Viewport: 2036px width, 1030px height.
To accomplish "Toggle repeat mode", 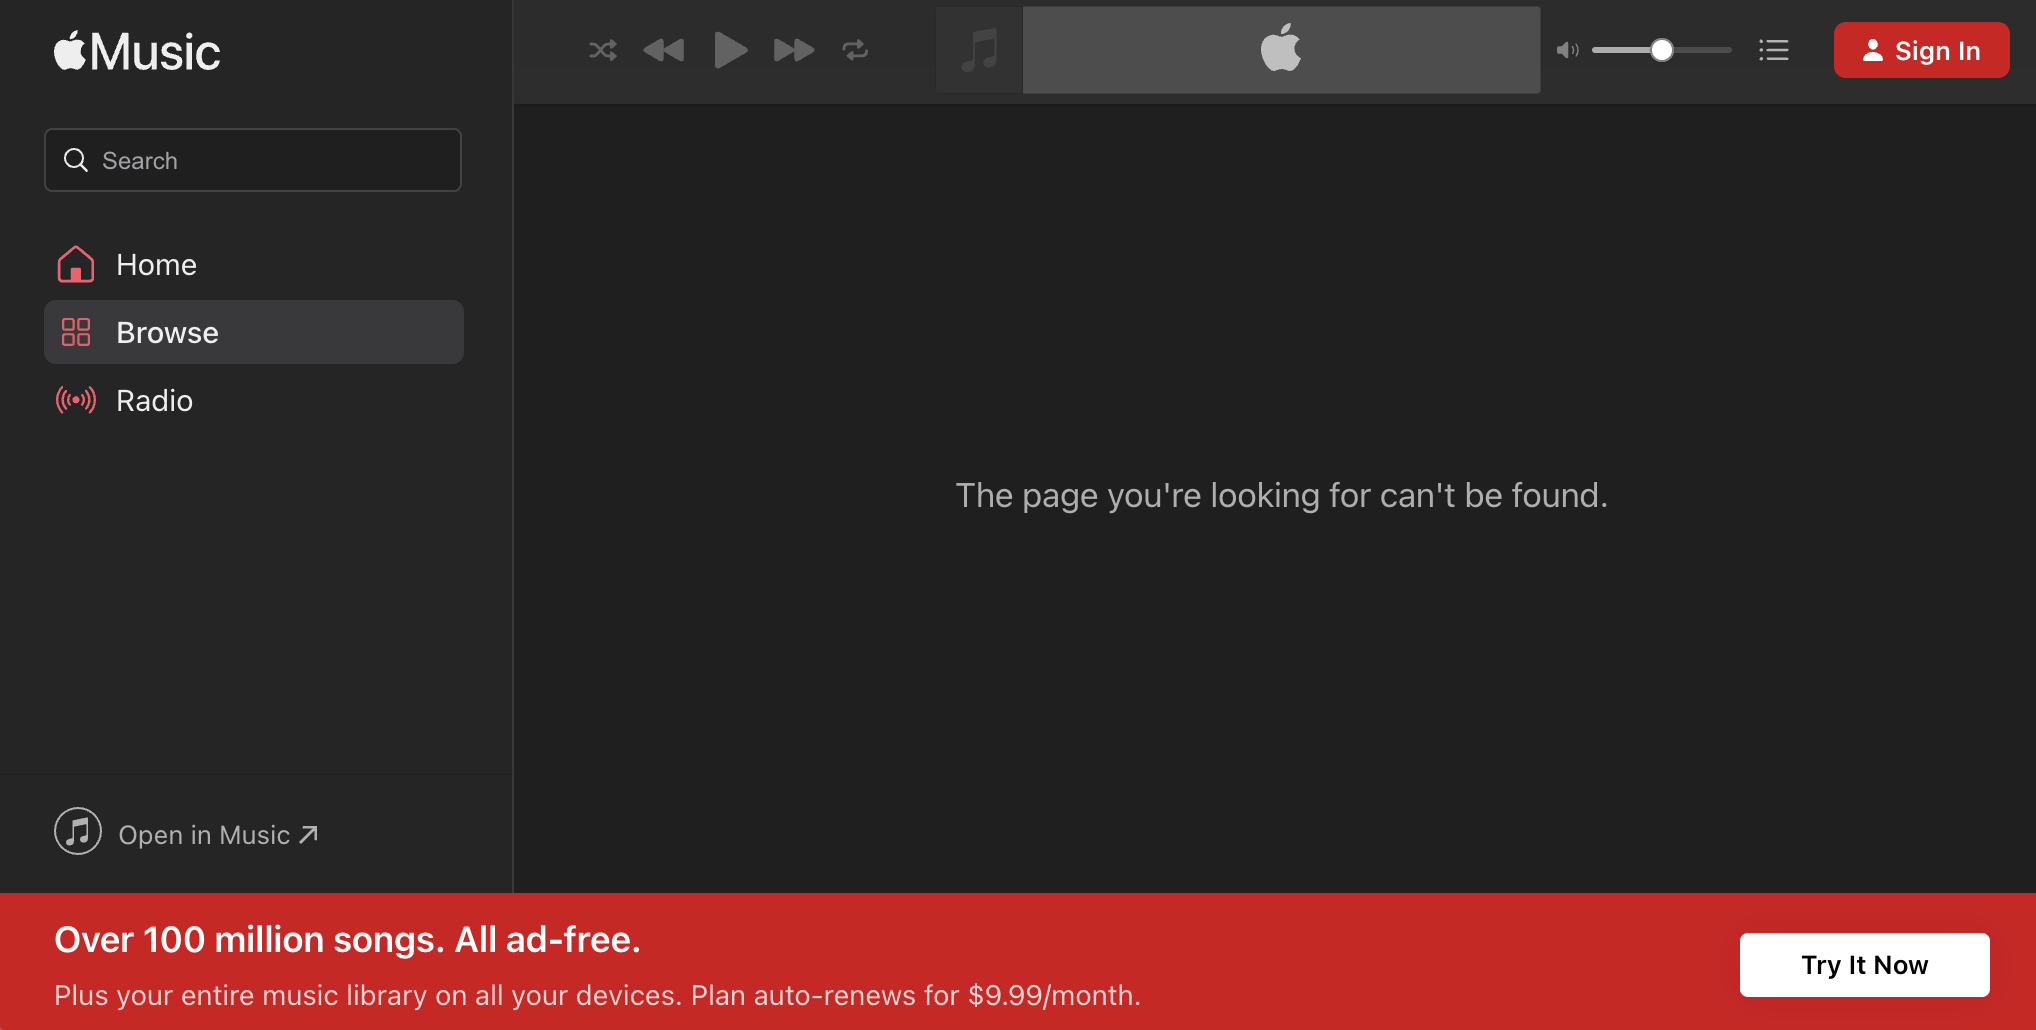I will coord(855,50).
